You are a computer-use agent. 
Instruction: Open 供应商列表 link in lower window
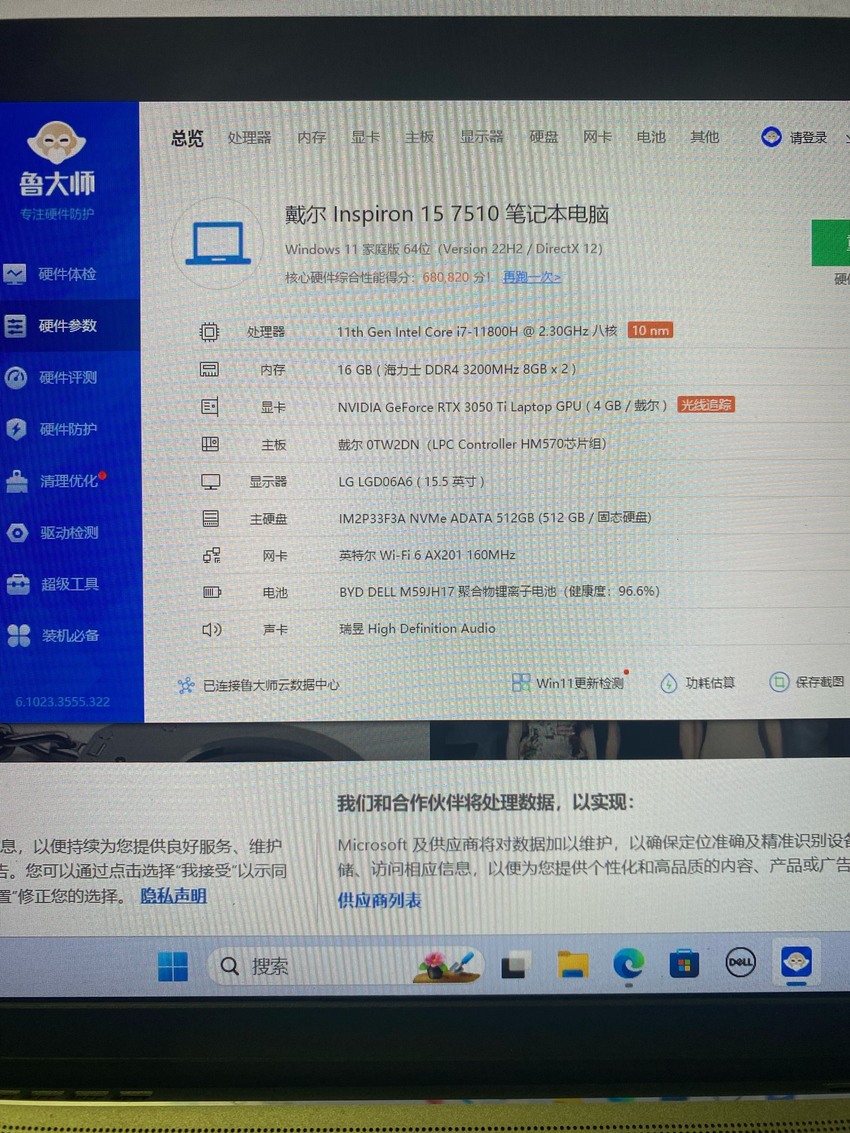tap(379, 900)
